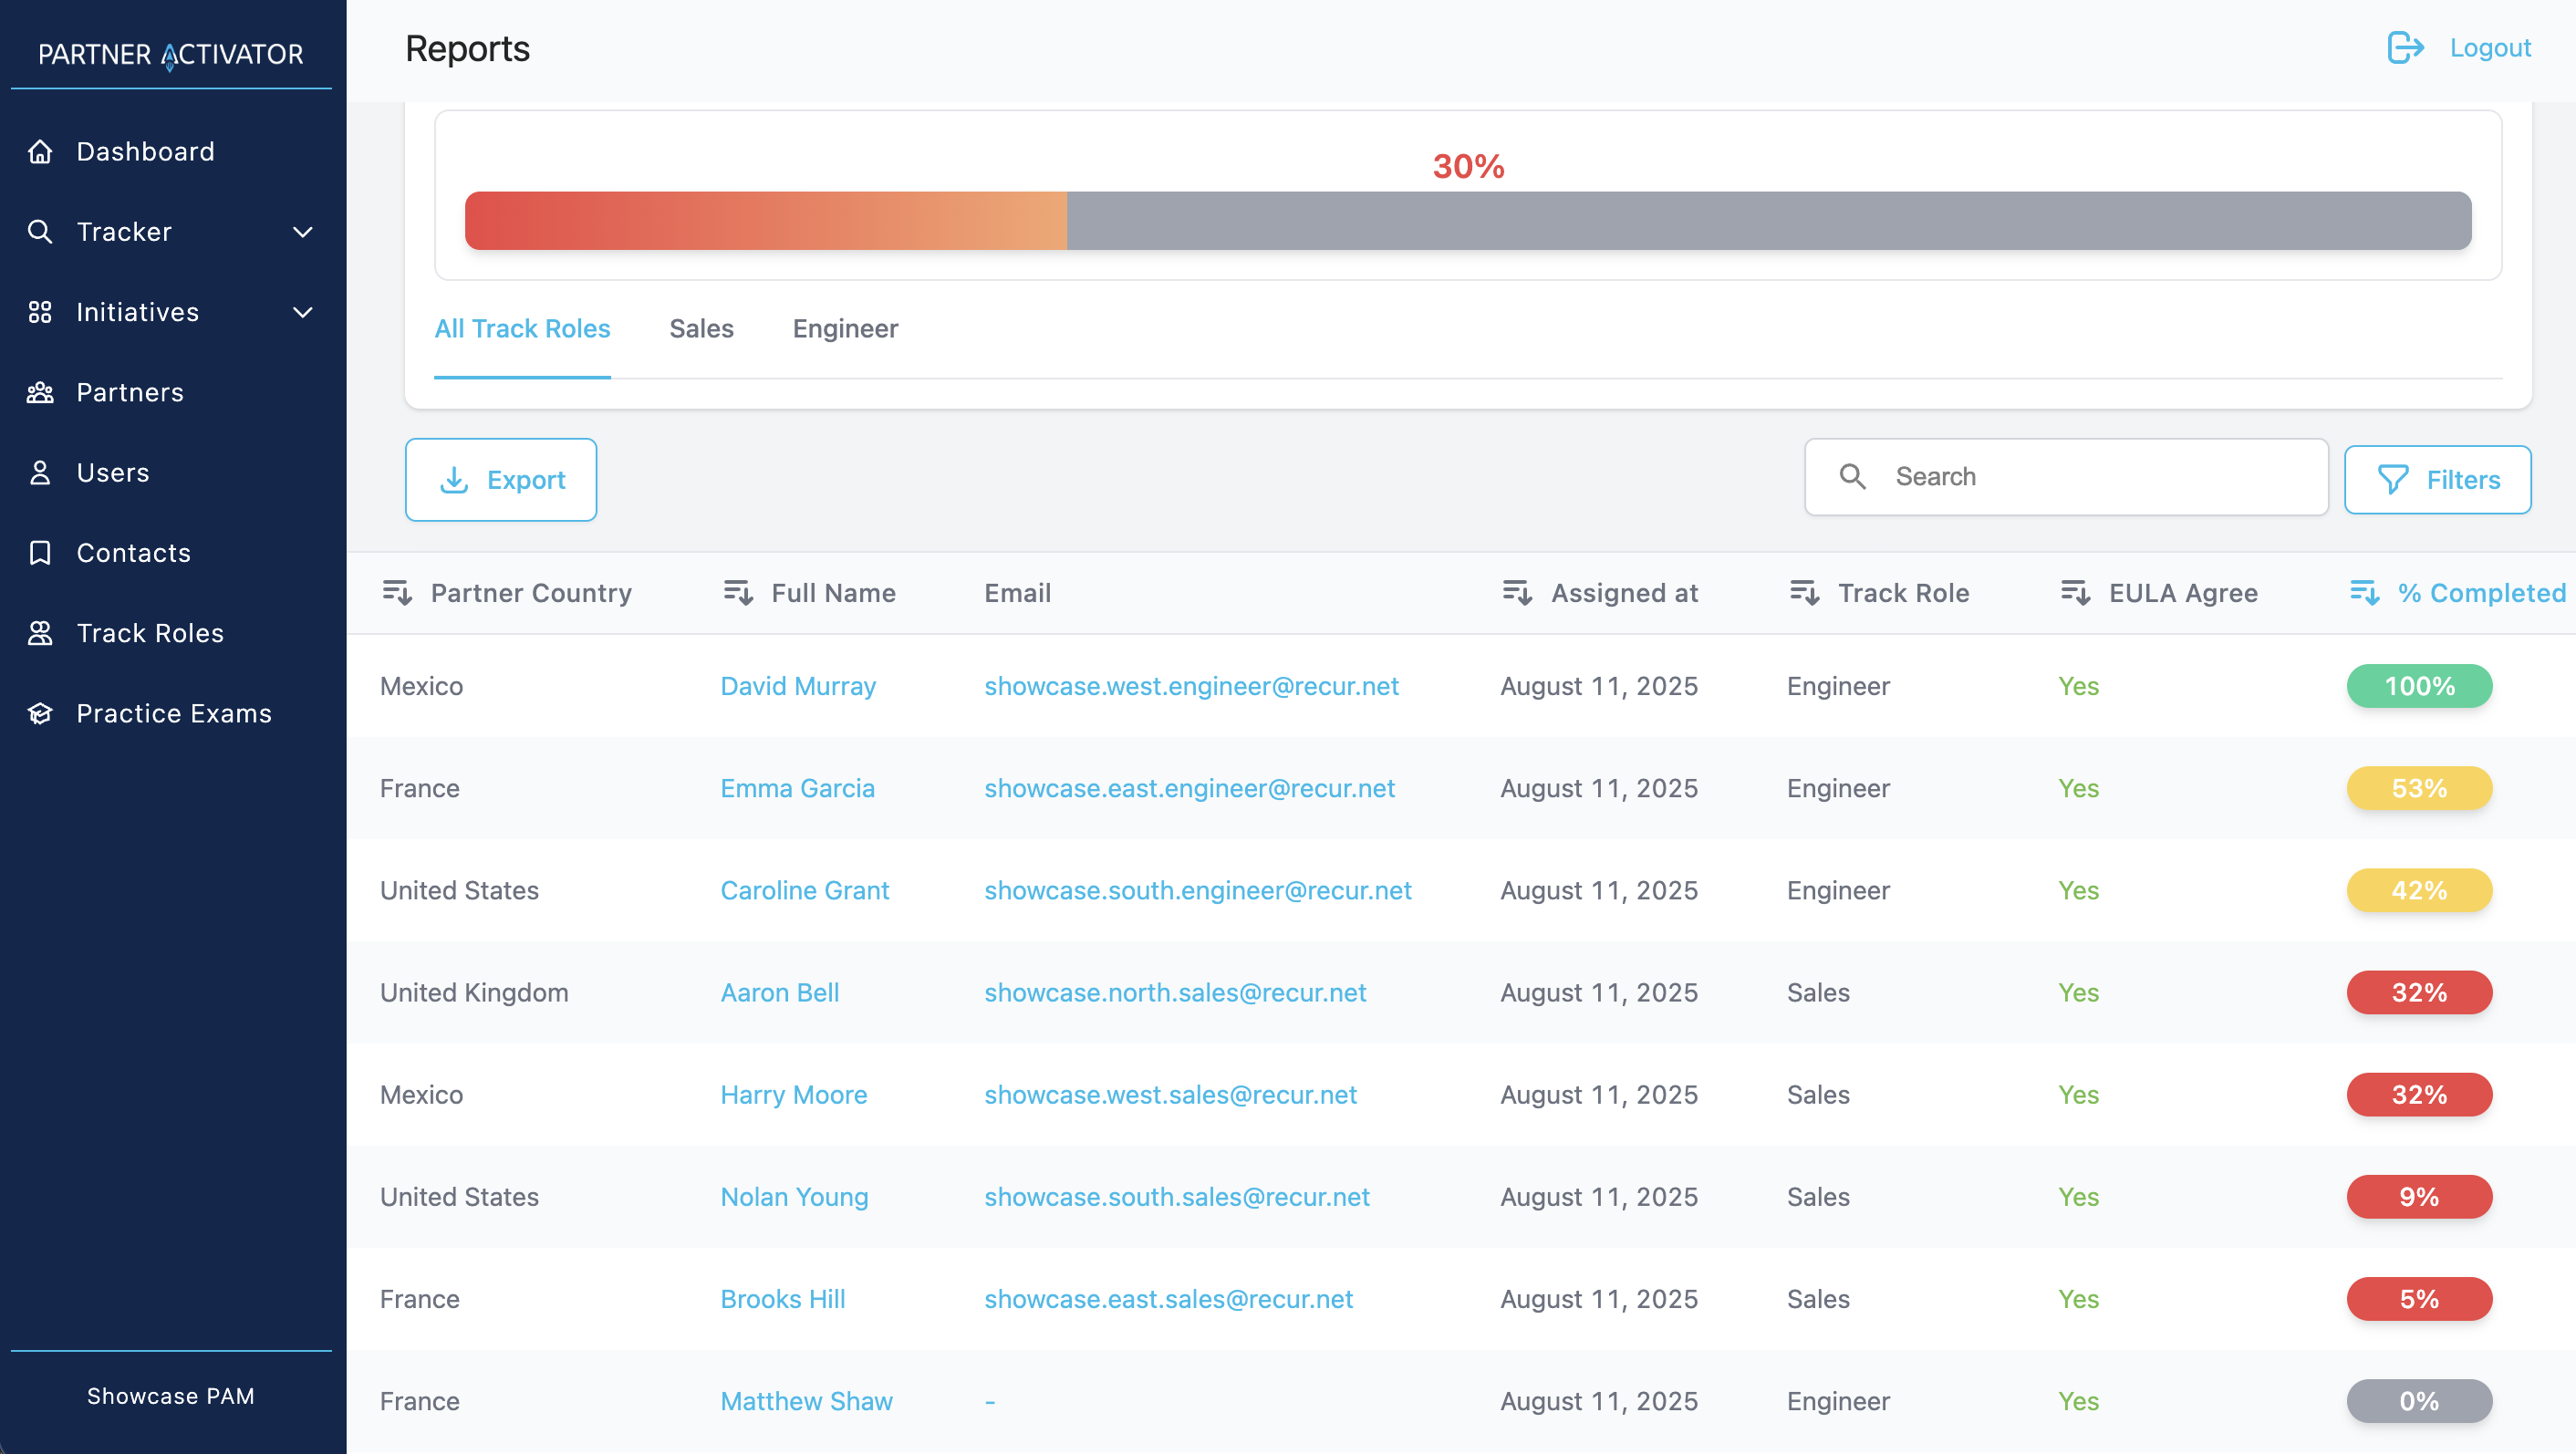Click the Export button
Screen dimensions: 2576x1454
[501, 480]
